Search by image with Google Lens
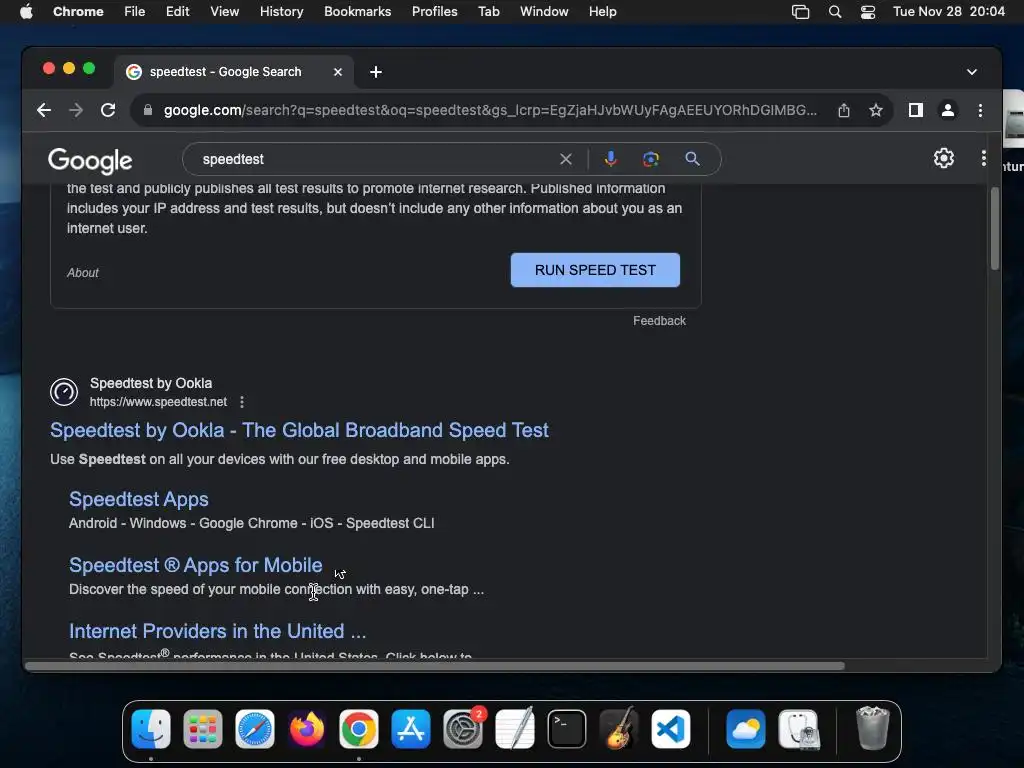This screenshot has height=768, width=1024. tap(650, 159)
